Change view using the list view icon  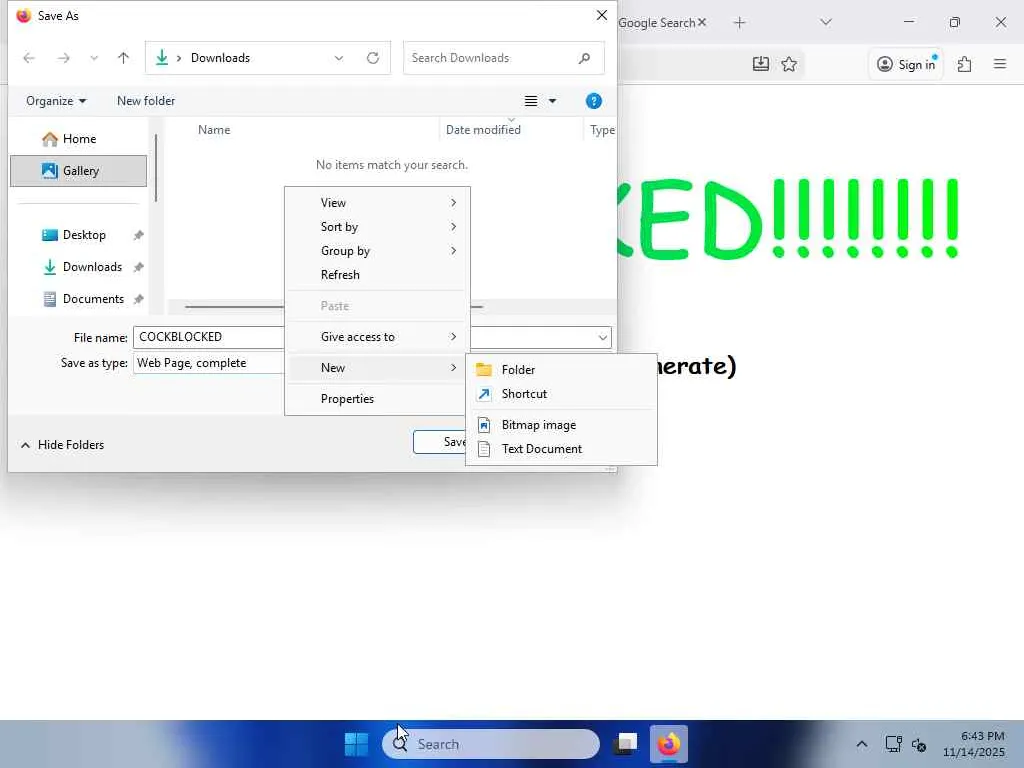(x=531, y=101)
